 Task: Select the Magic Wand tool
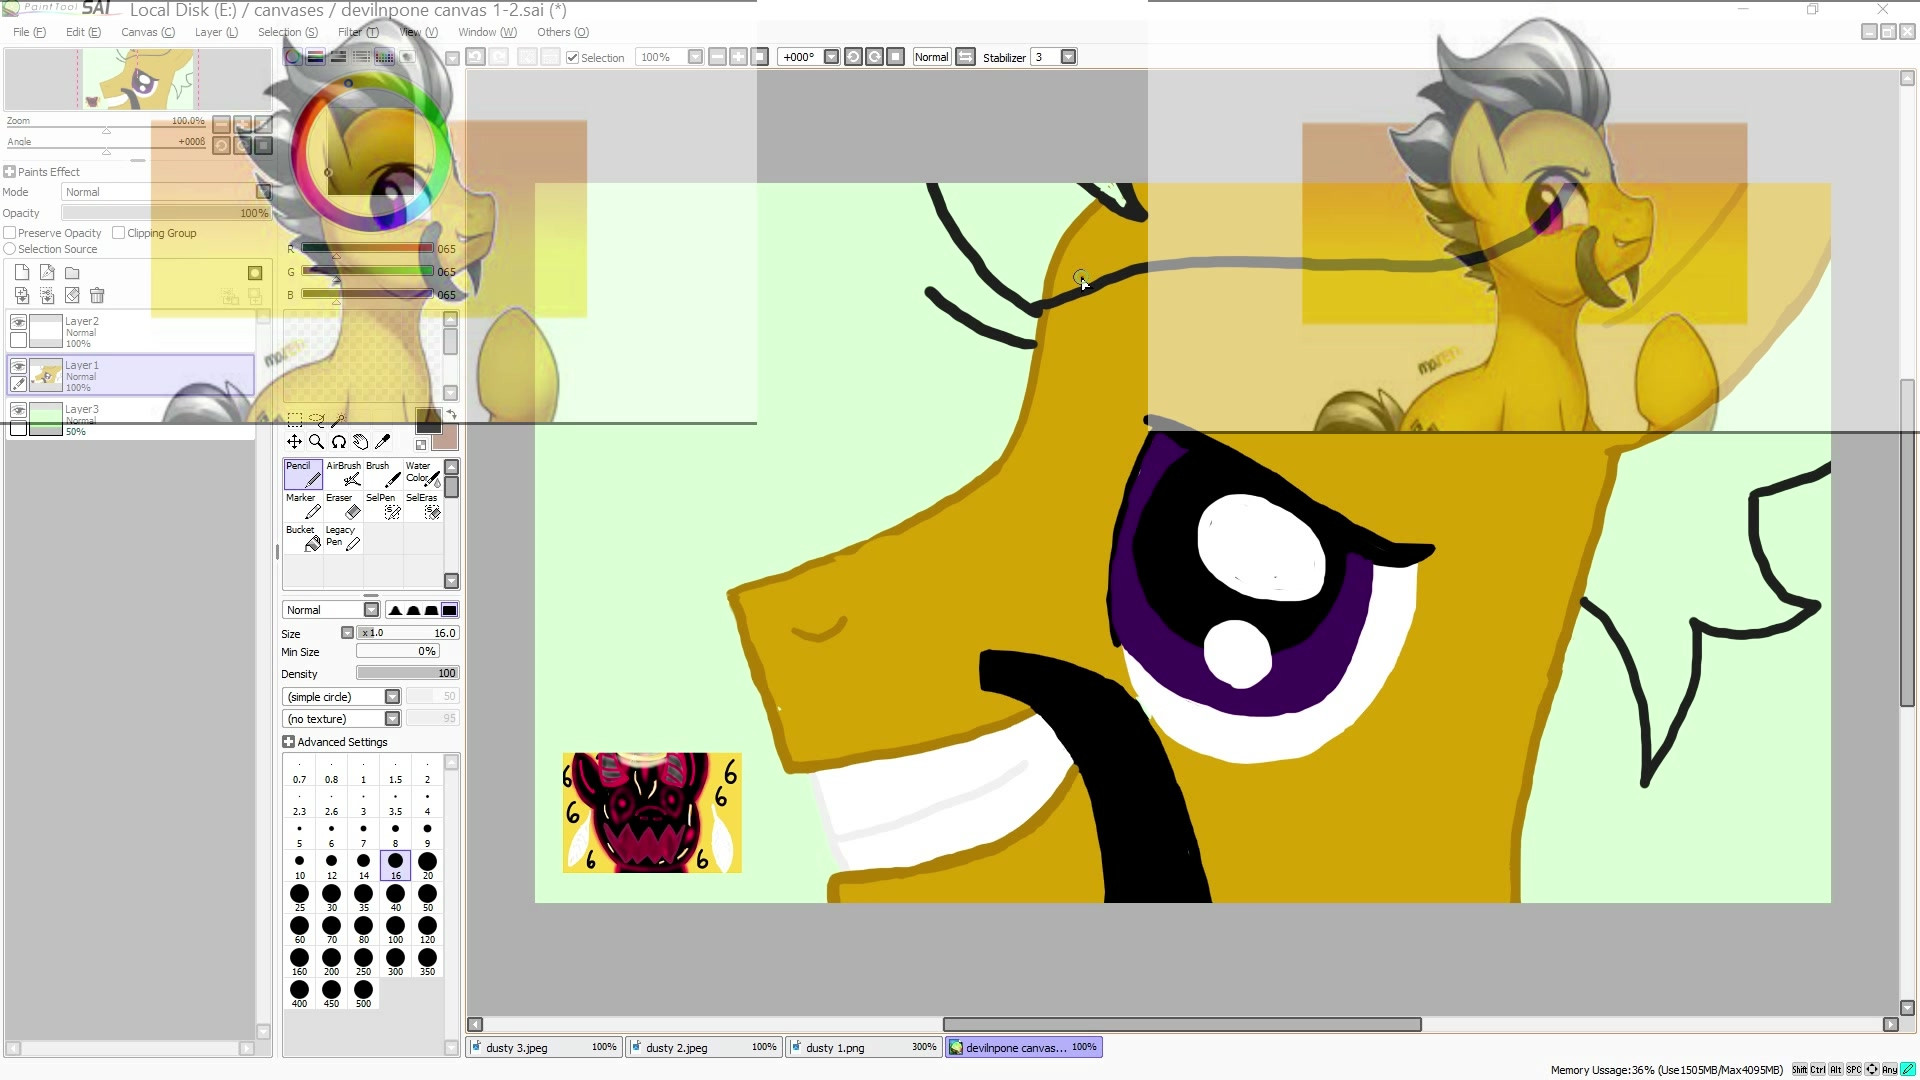point(339,419)
